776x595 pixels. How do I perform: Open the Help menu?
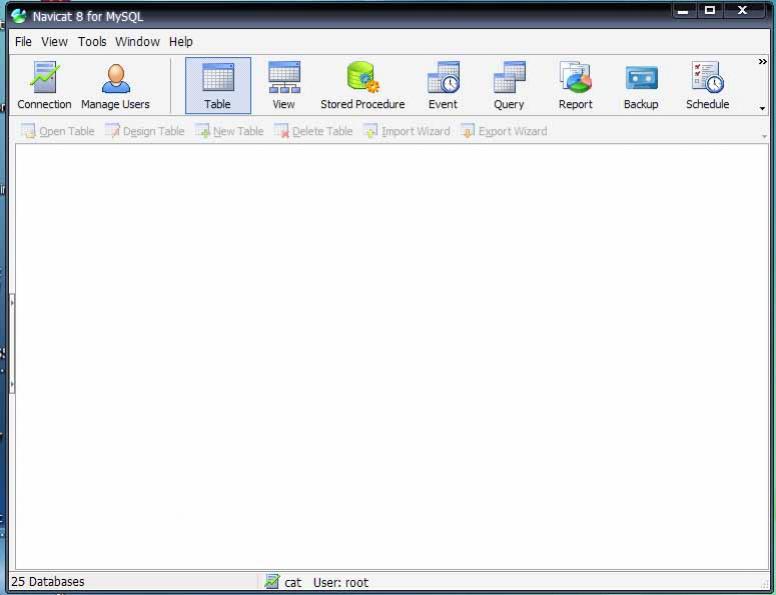pyautogui.click(x=181, y=42)
